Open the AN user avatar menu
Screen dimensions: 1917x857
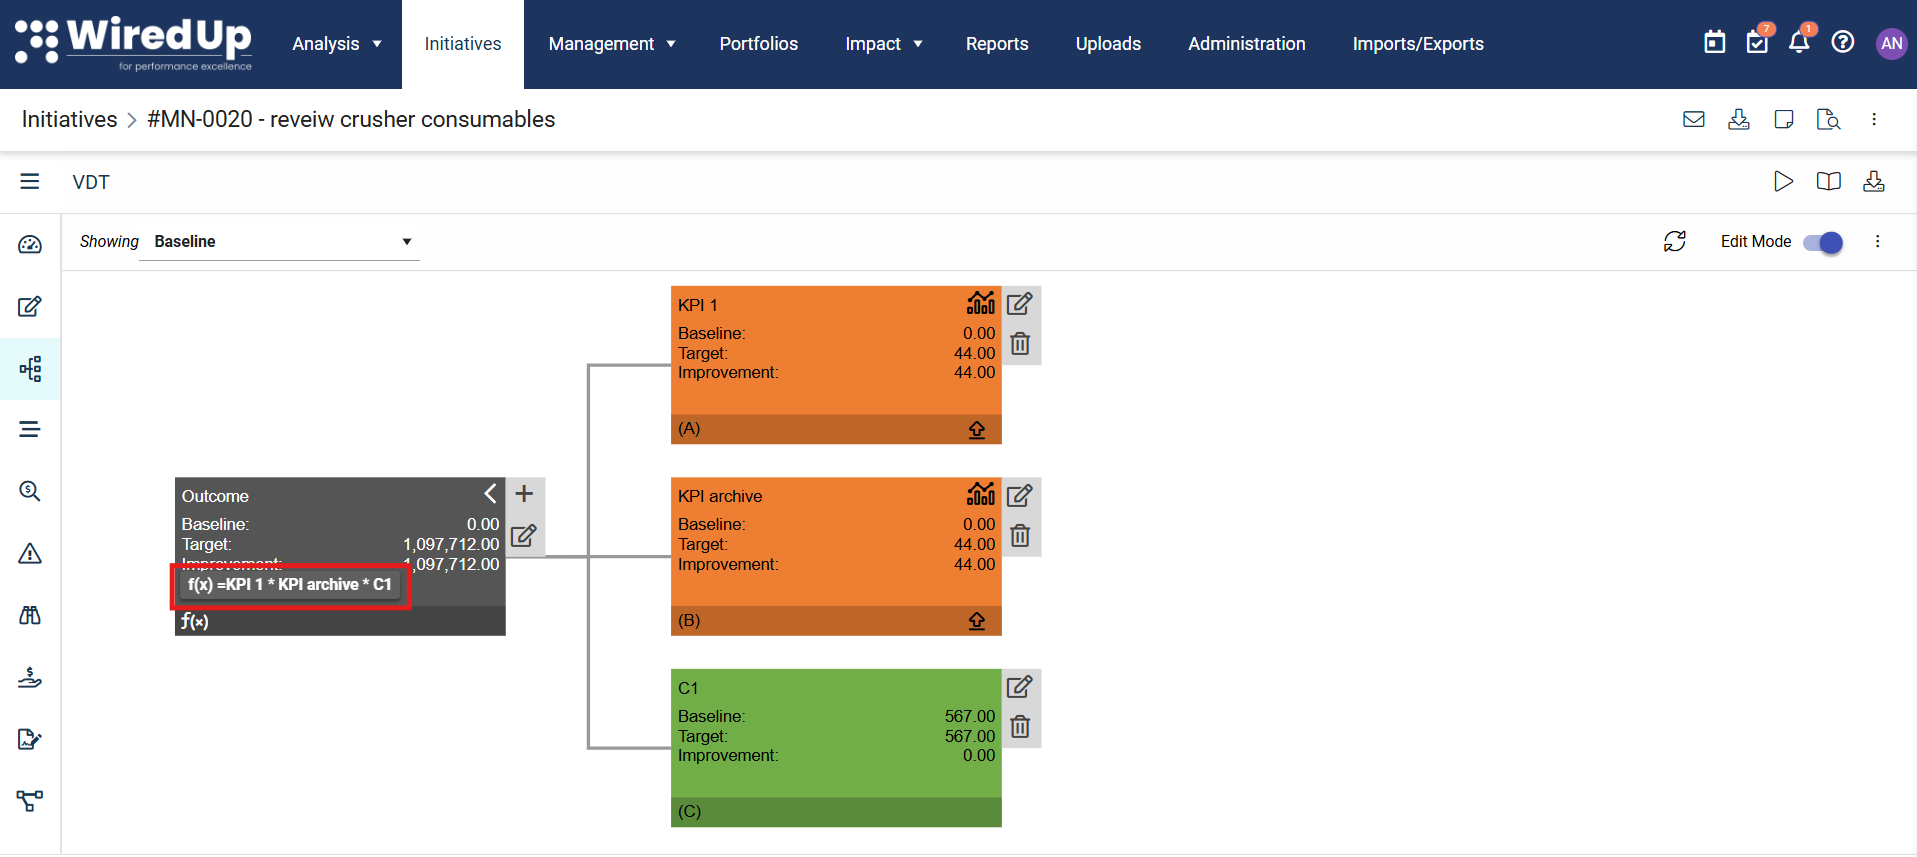point(1891,43)
